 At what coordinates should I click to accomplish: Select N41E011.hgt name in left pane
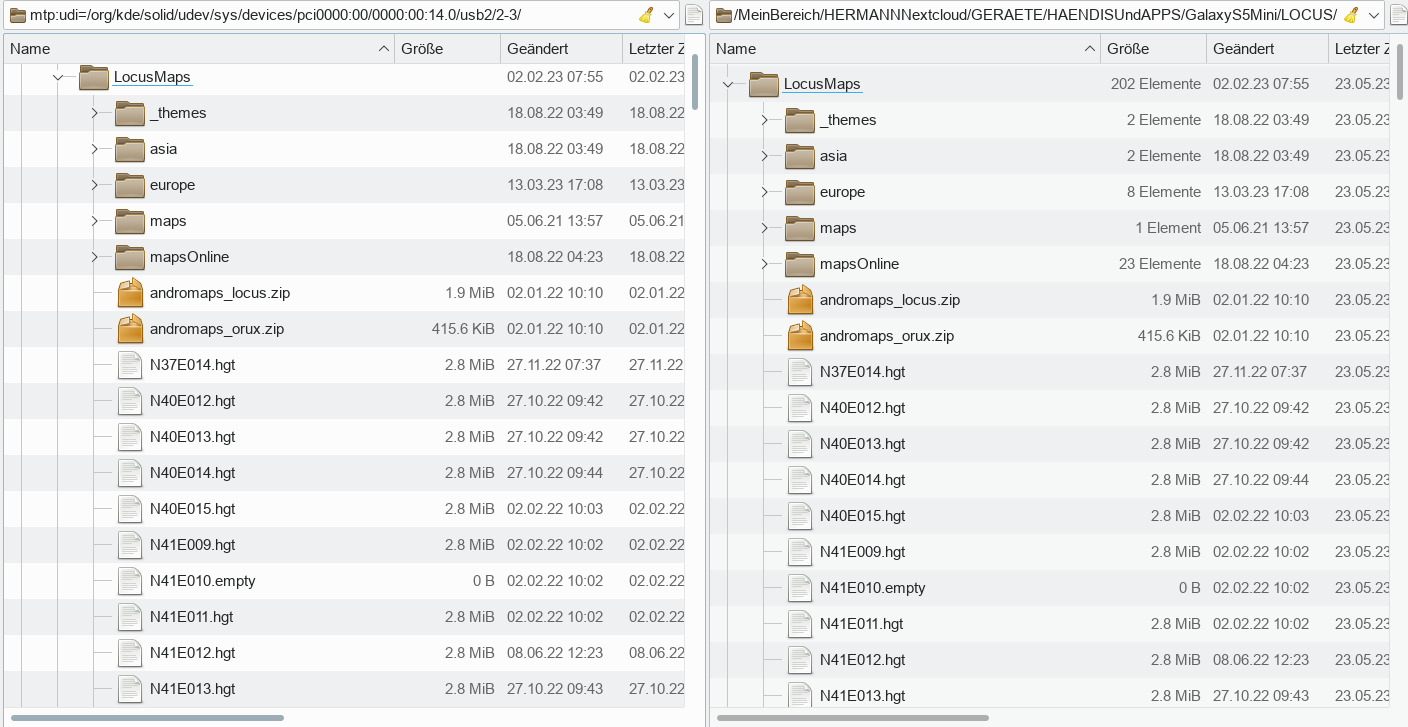pos(192,617)
